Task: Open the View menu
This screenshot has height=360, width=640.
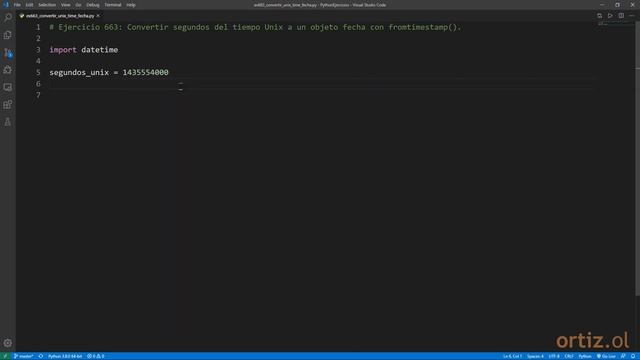Action: [65, 5]
